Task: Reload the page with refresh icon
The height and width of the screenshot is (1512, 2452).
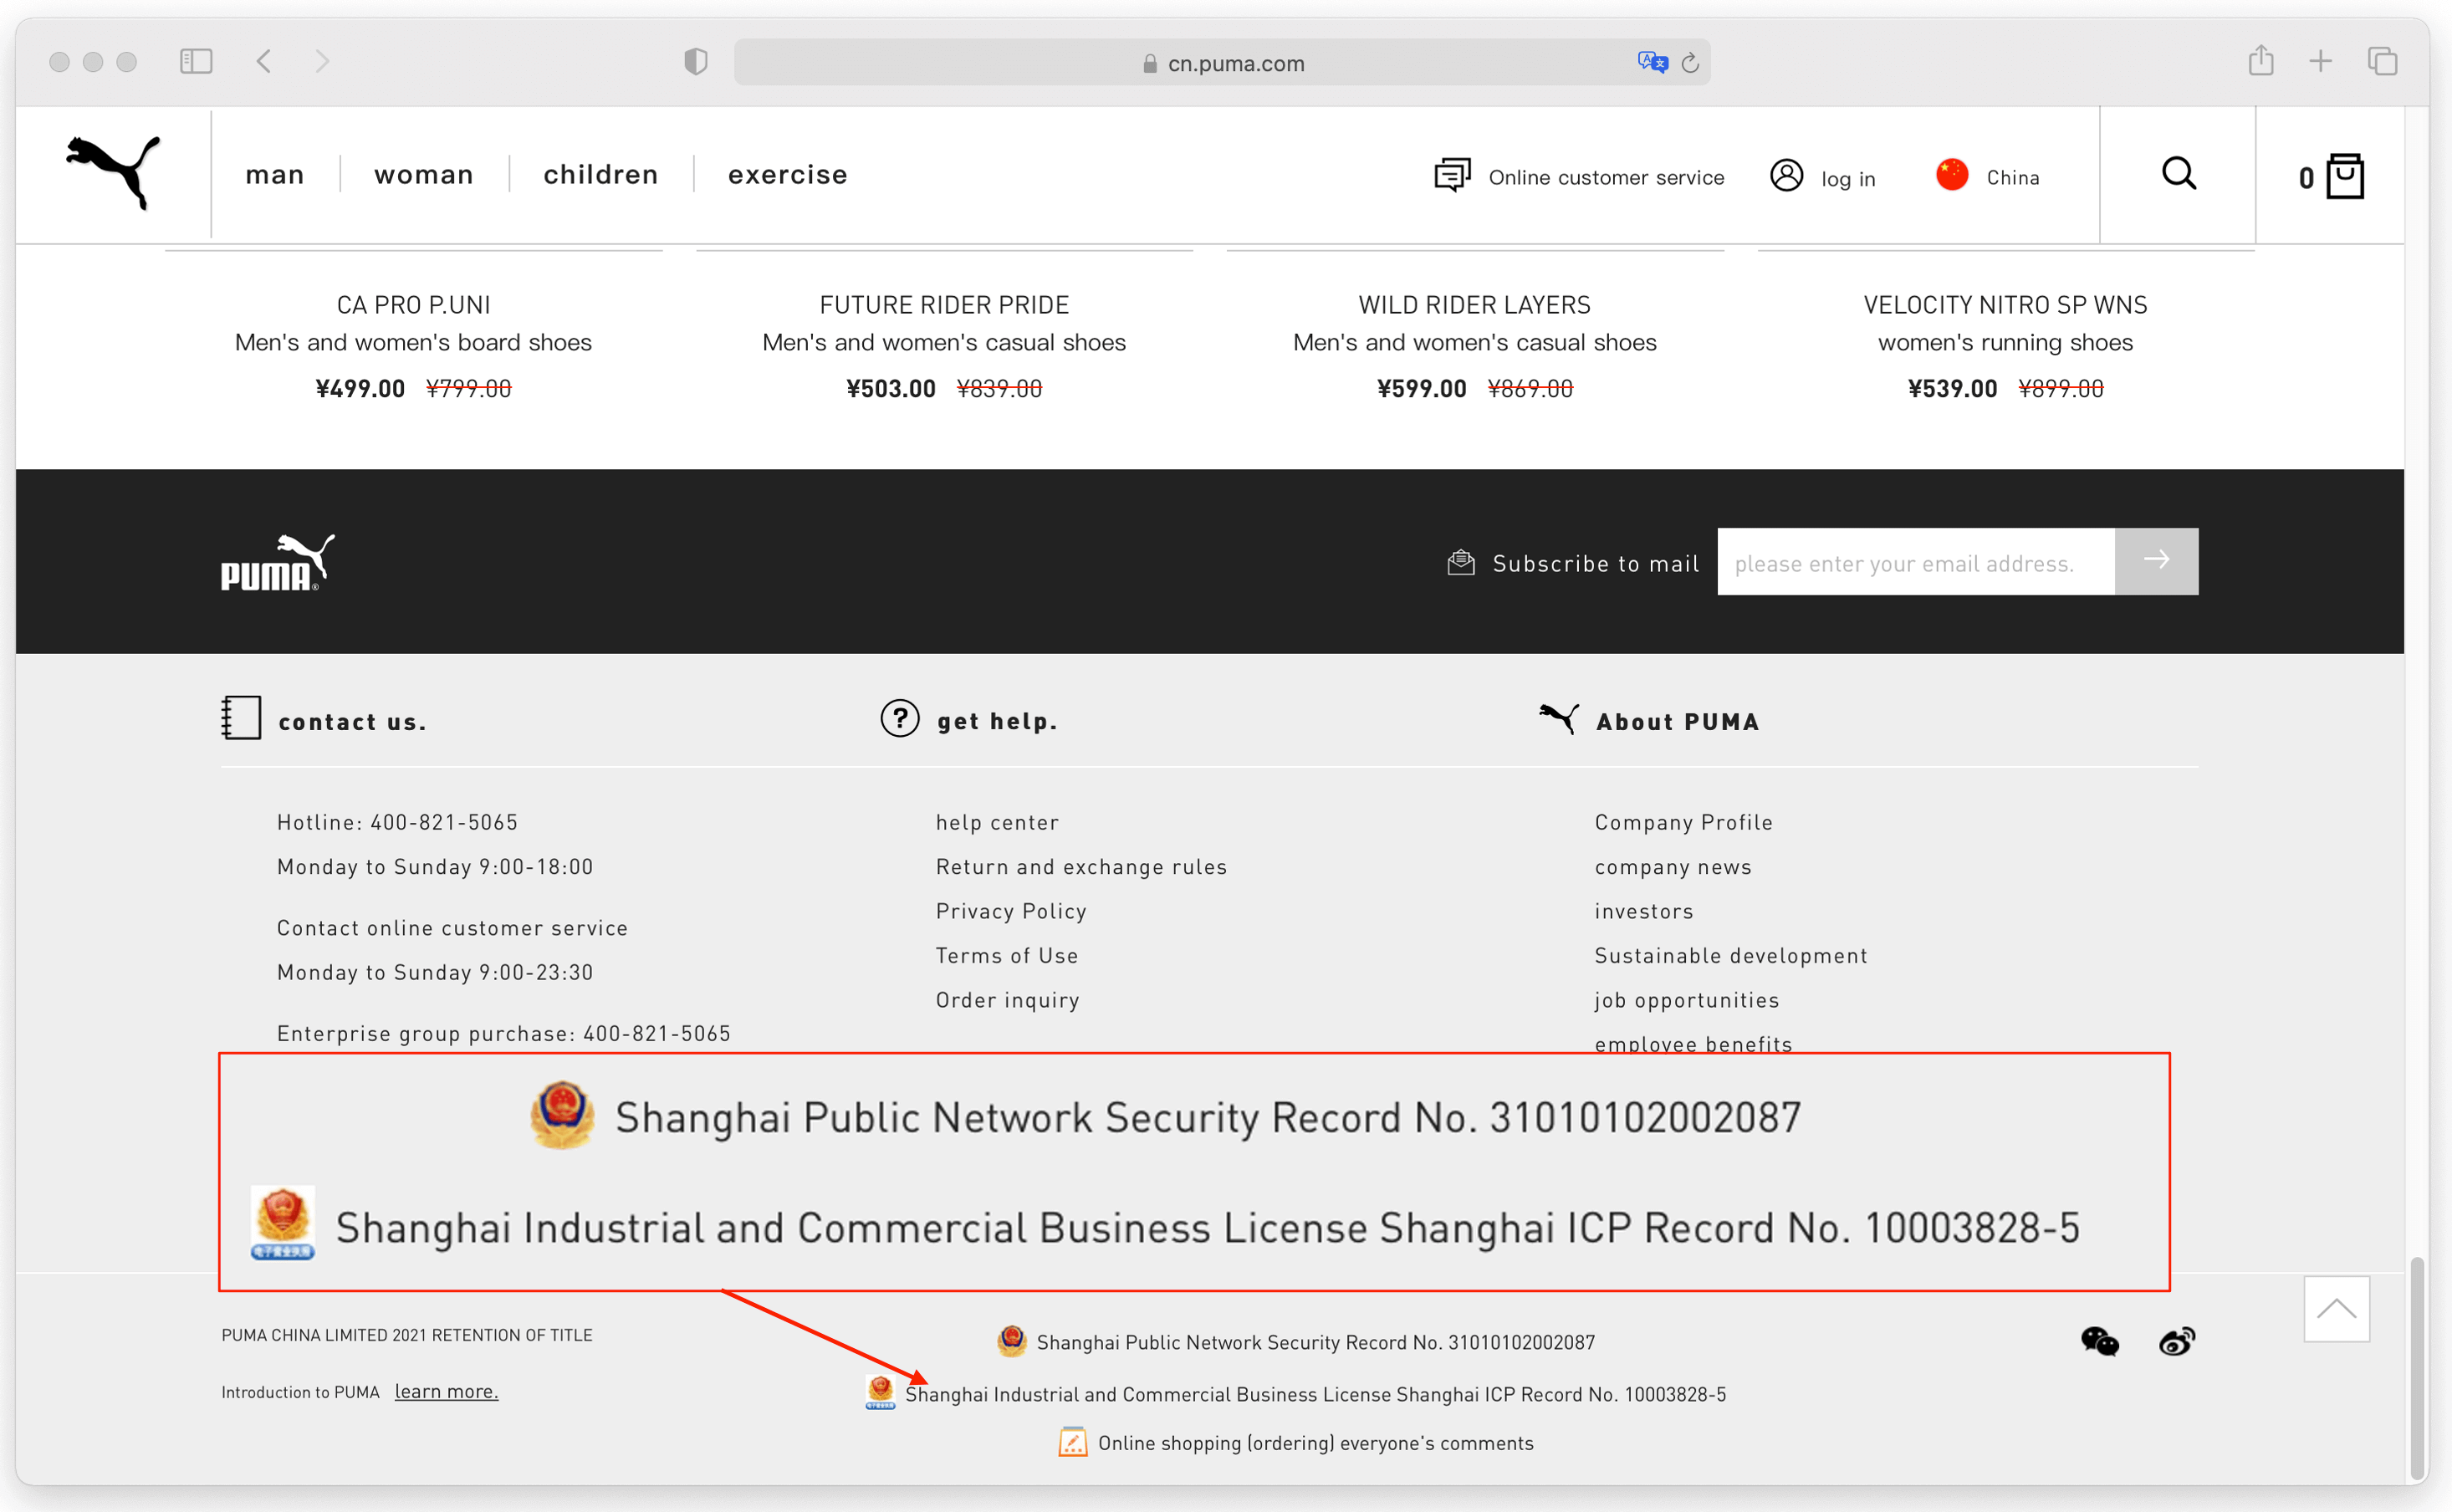Action: coord(1690,63)
